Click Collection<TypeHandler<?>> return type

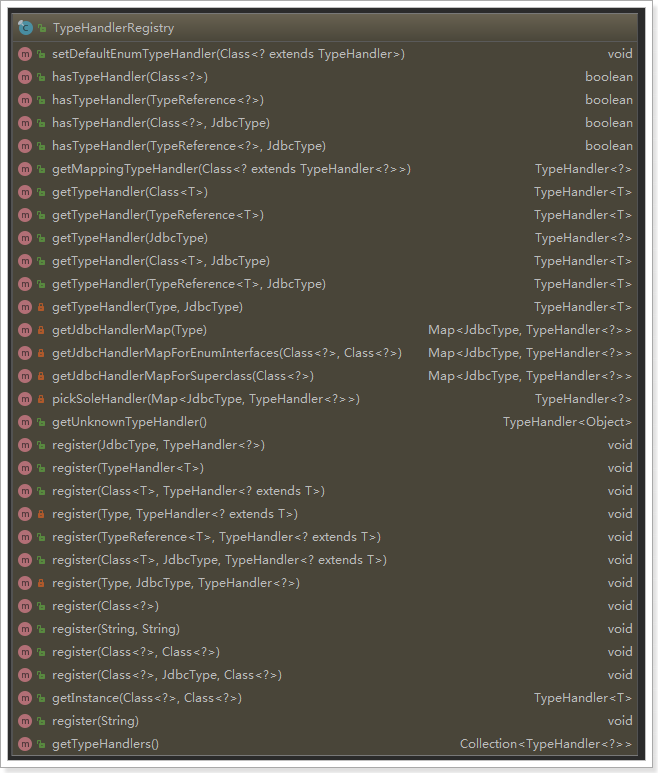point(545,744)
